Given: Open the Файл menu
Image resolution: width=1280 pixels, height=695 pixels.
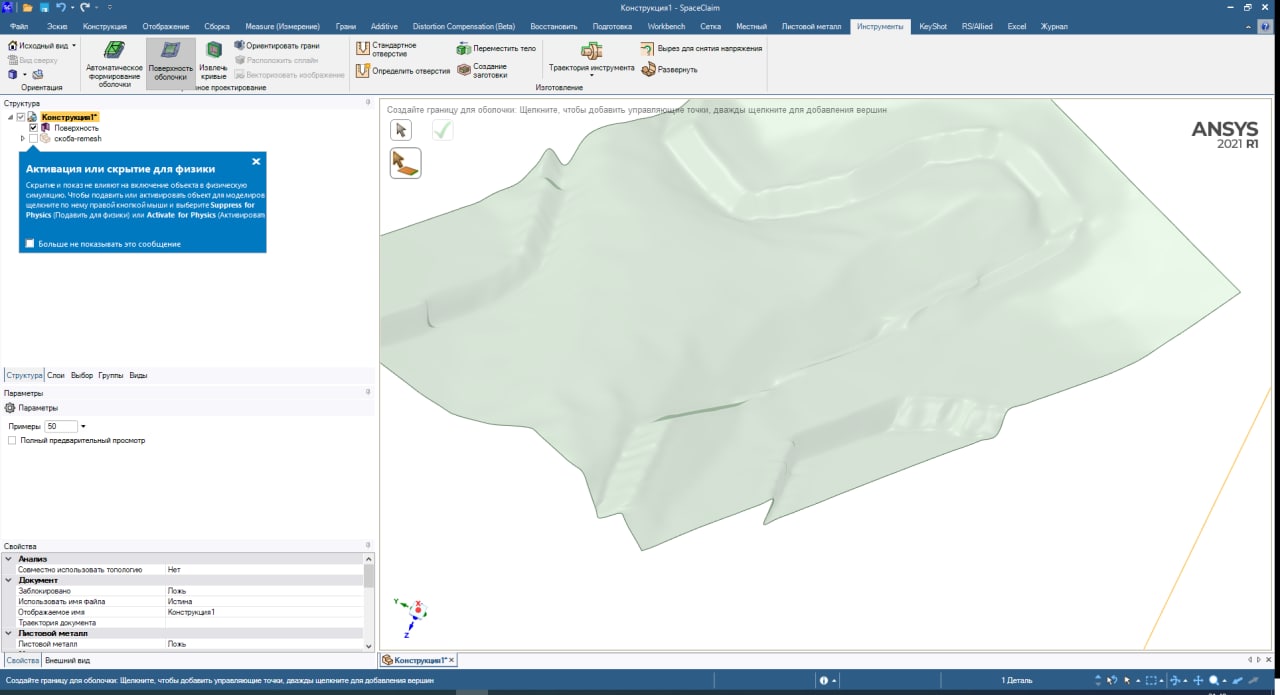Looking at the screenshot, I should 19,26.
